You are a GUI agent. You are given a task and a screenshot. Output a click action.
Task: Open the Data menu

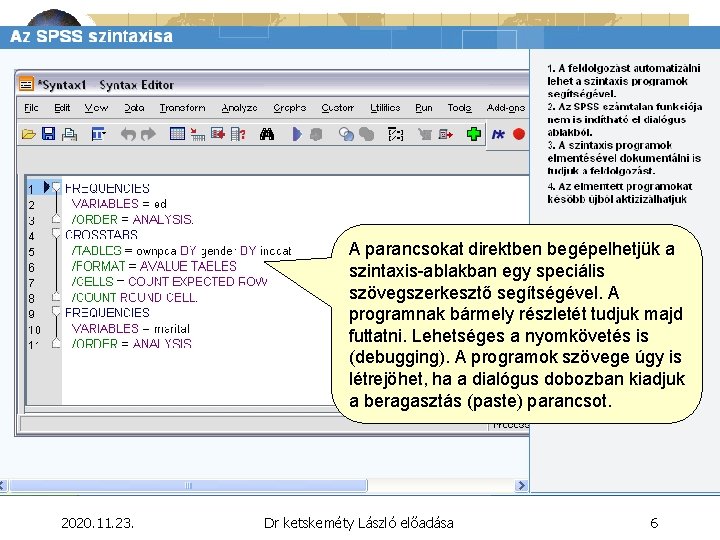134,107
